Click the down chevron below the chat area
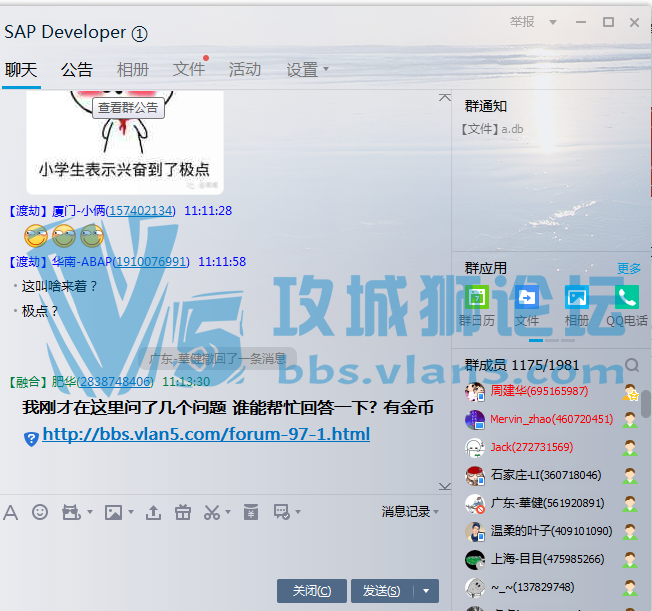The image size is (652, 611). (x=445, y=487)
